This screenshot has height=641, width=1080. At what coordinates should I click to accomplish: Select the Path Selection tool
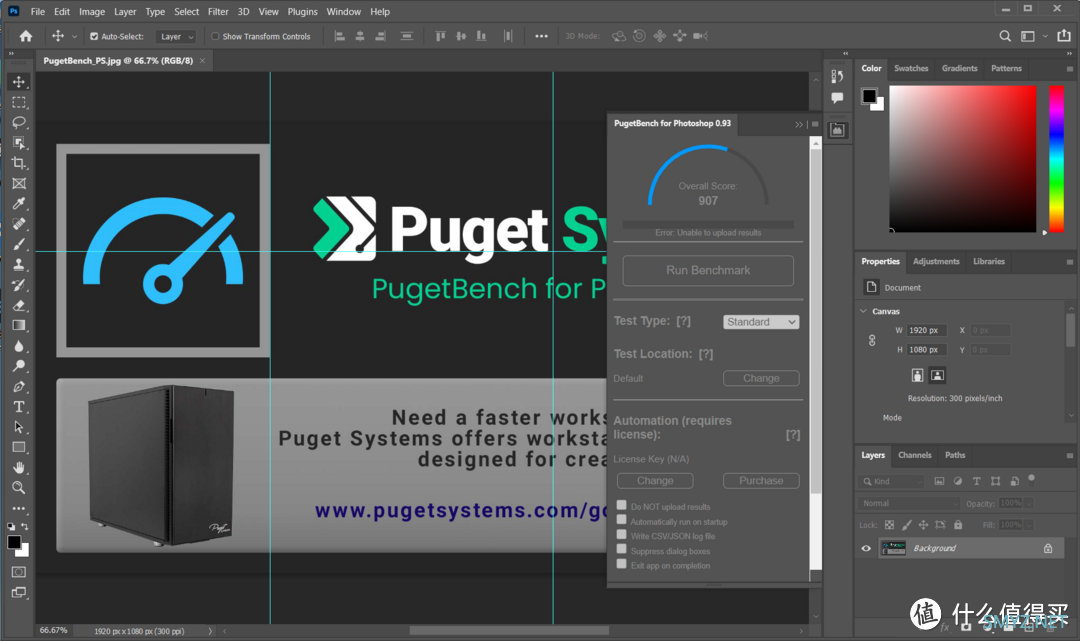coord(19,428)
